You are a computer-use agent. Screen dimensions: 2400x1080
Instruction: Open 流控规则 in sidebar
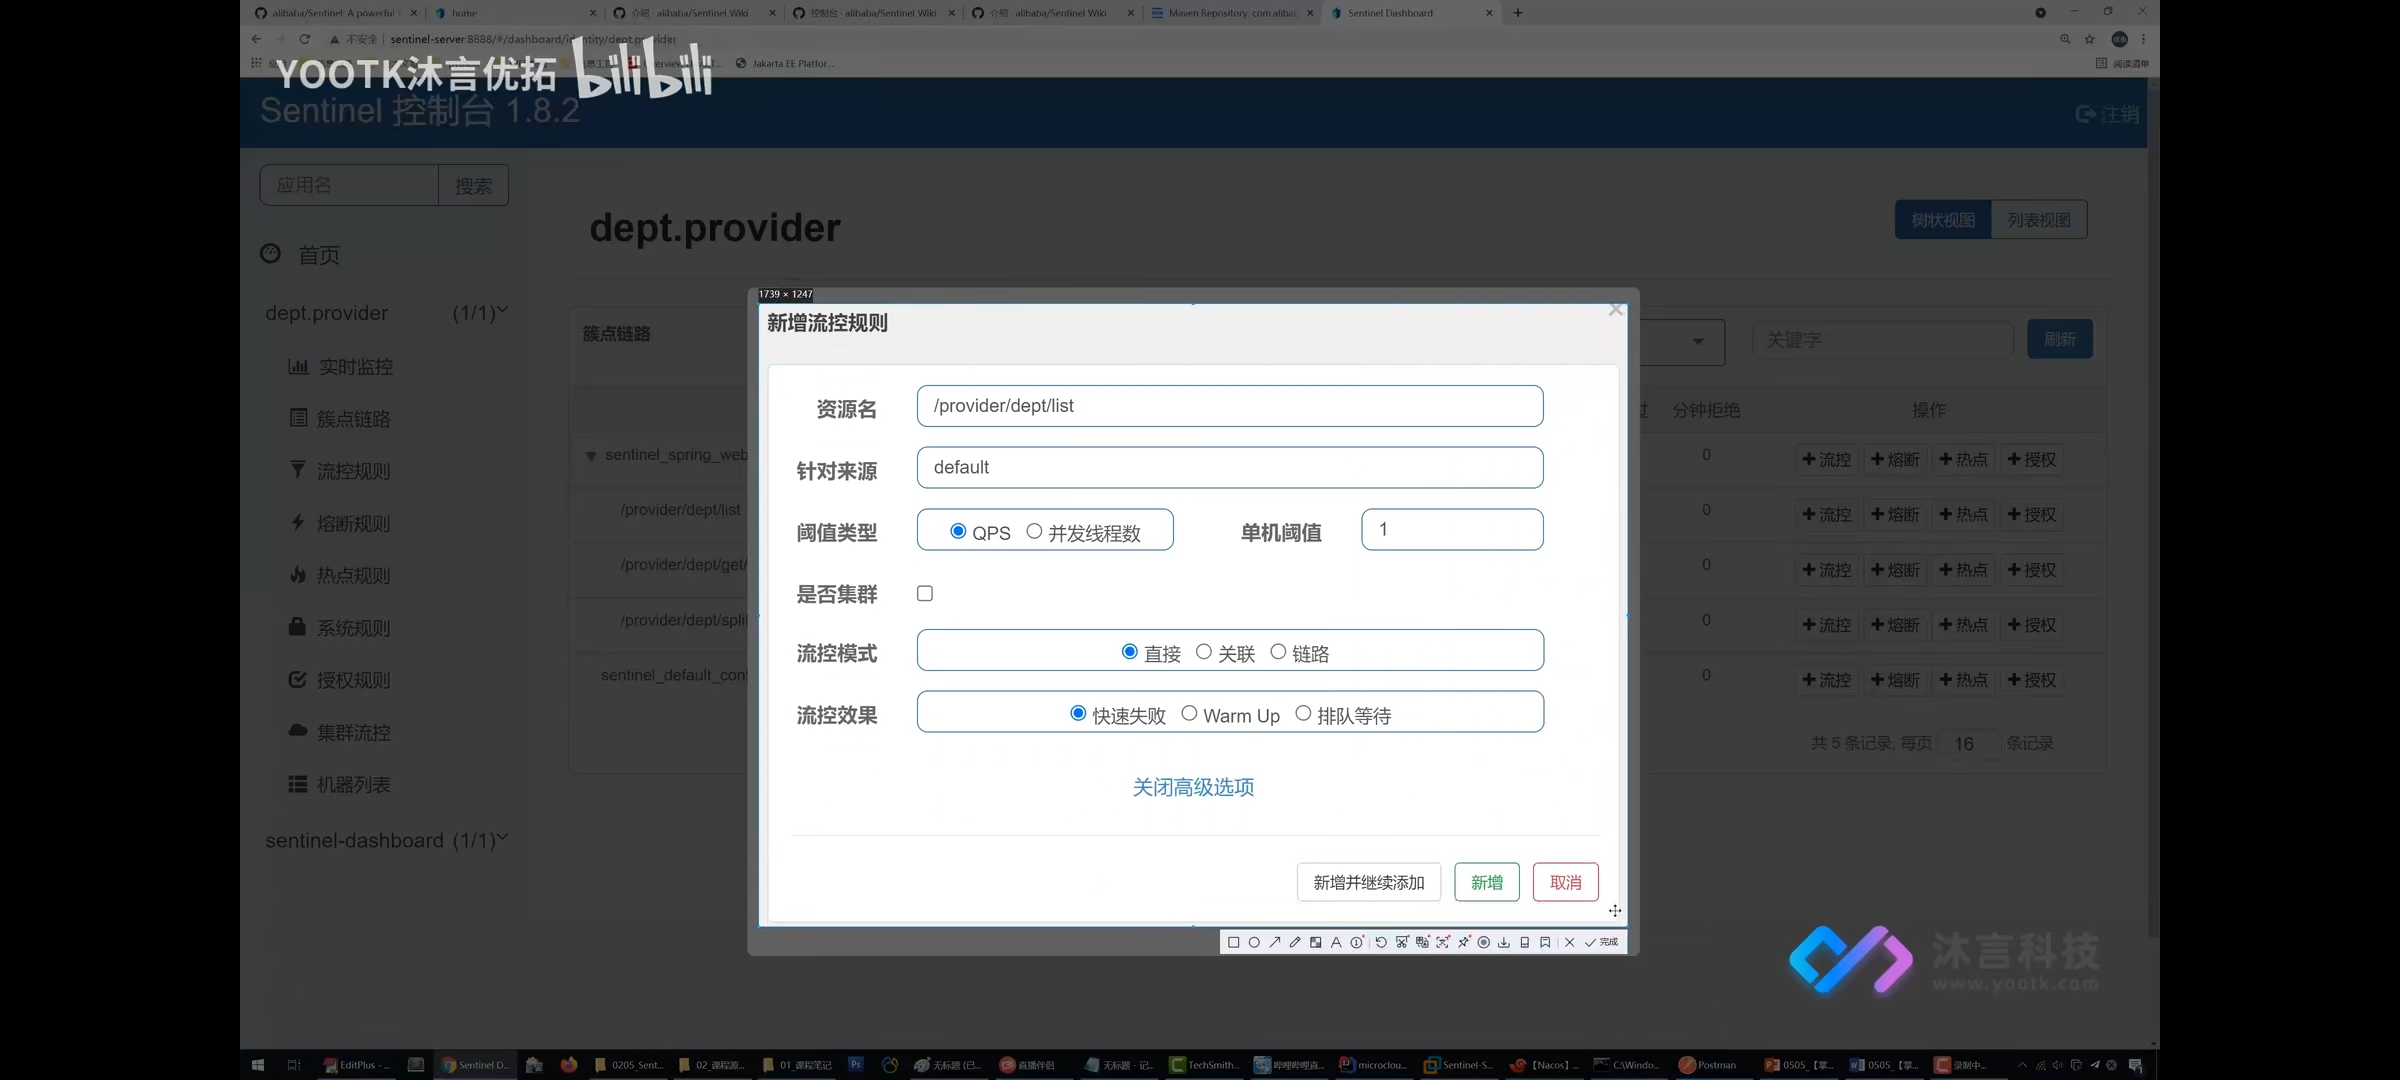tap(340, 471)
